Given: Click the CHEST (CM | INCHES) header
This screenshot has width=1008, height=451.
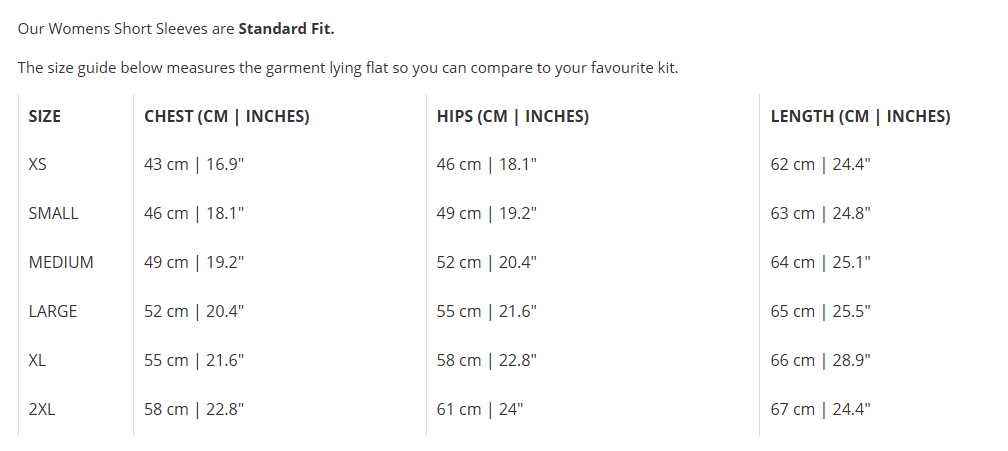Looking at the screenshot, I should [226, 116].
